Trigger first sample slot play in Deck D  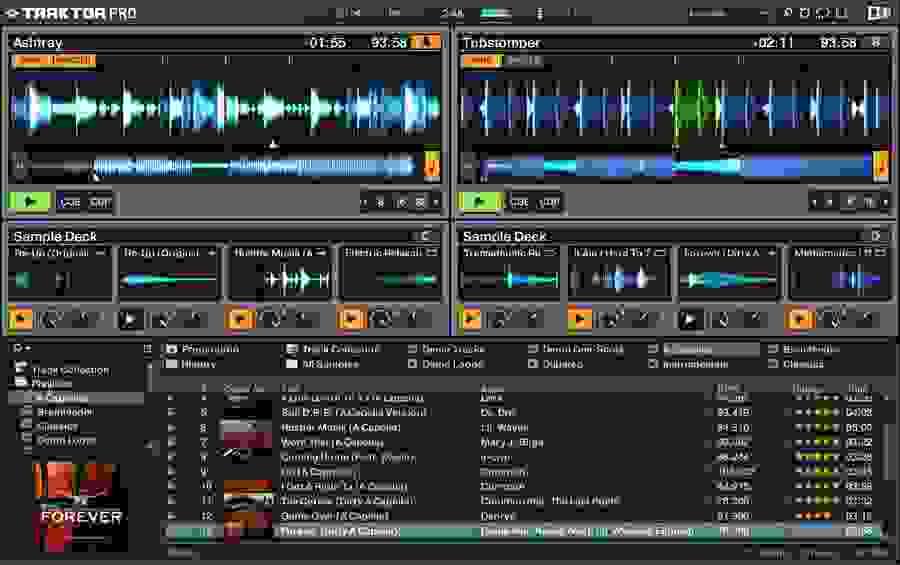coord(471,319)
